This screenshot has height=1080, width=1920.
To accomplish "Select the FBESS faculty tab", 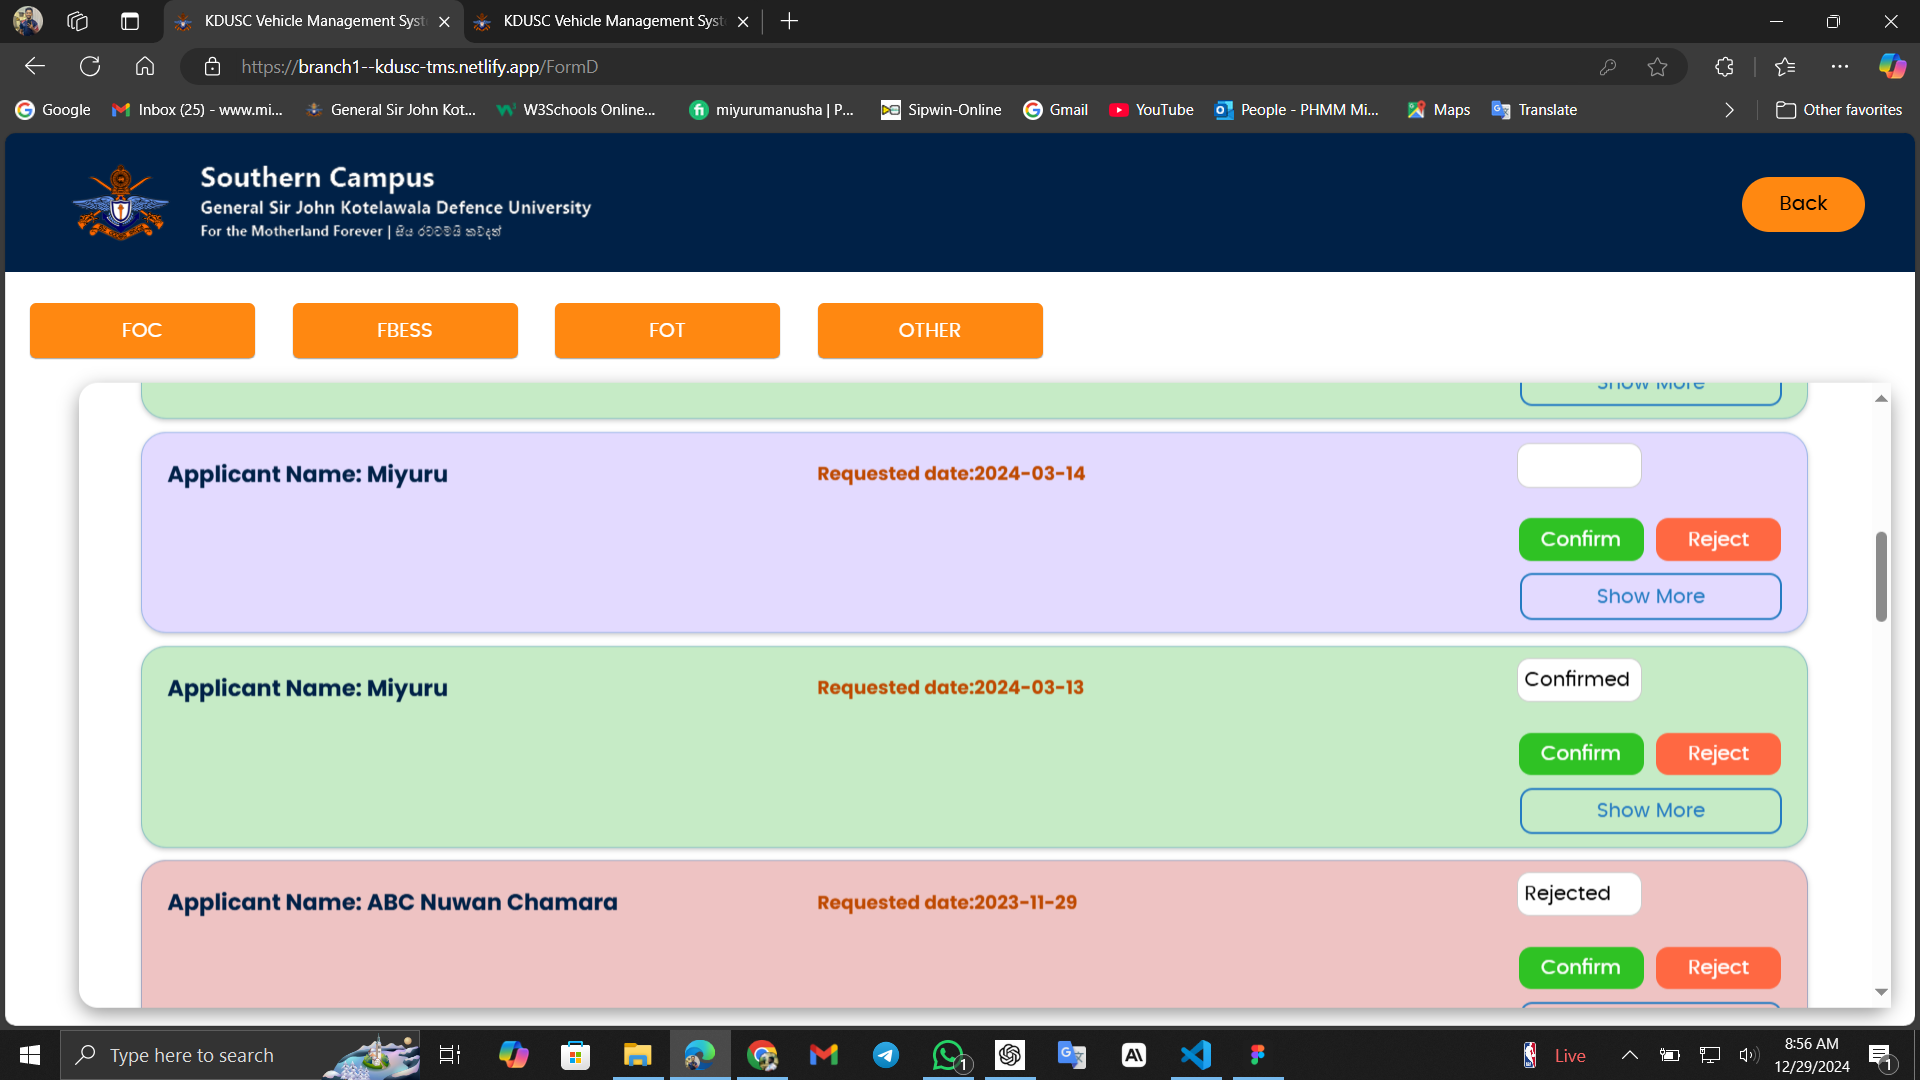I will coord(405,330).
